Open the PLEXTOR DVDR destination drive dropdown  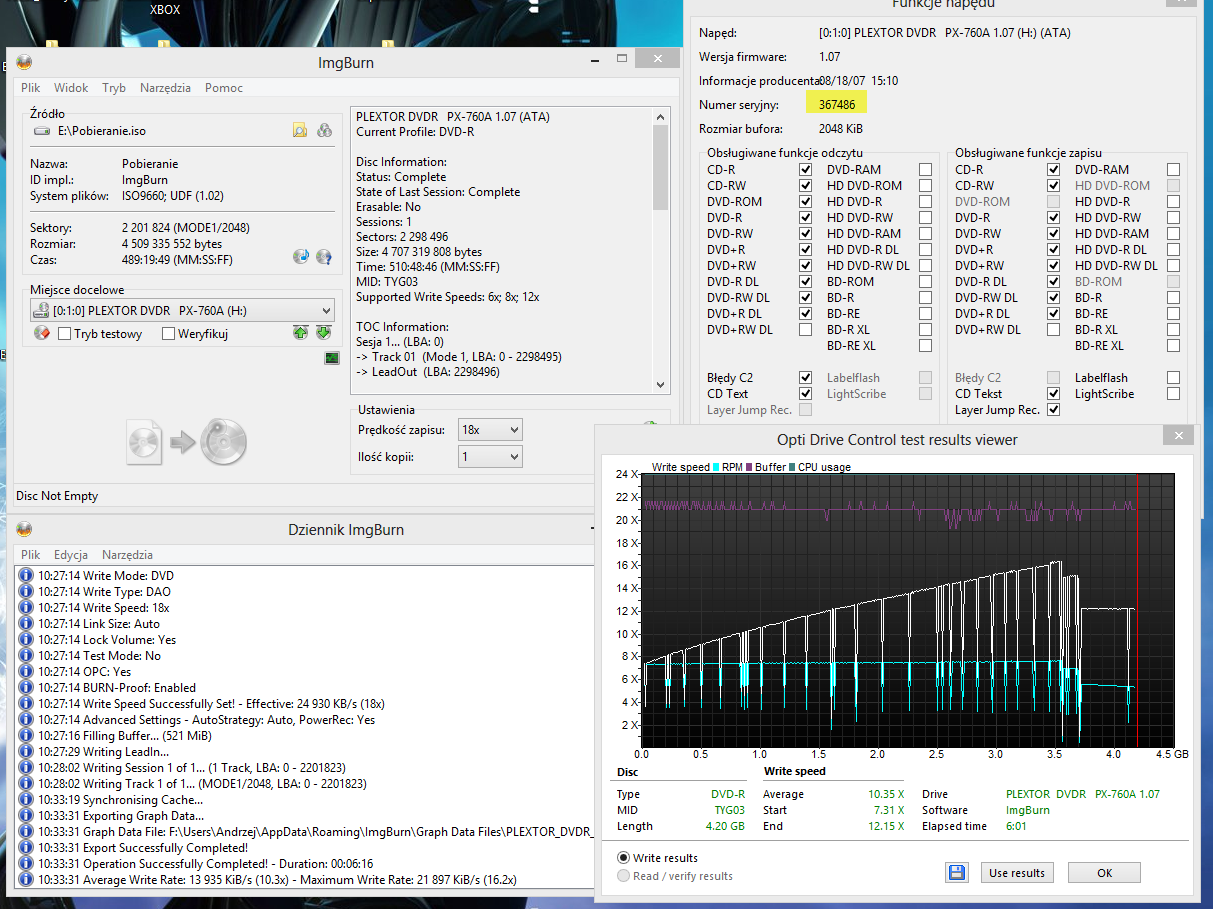182,311
